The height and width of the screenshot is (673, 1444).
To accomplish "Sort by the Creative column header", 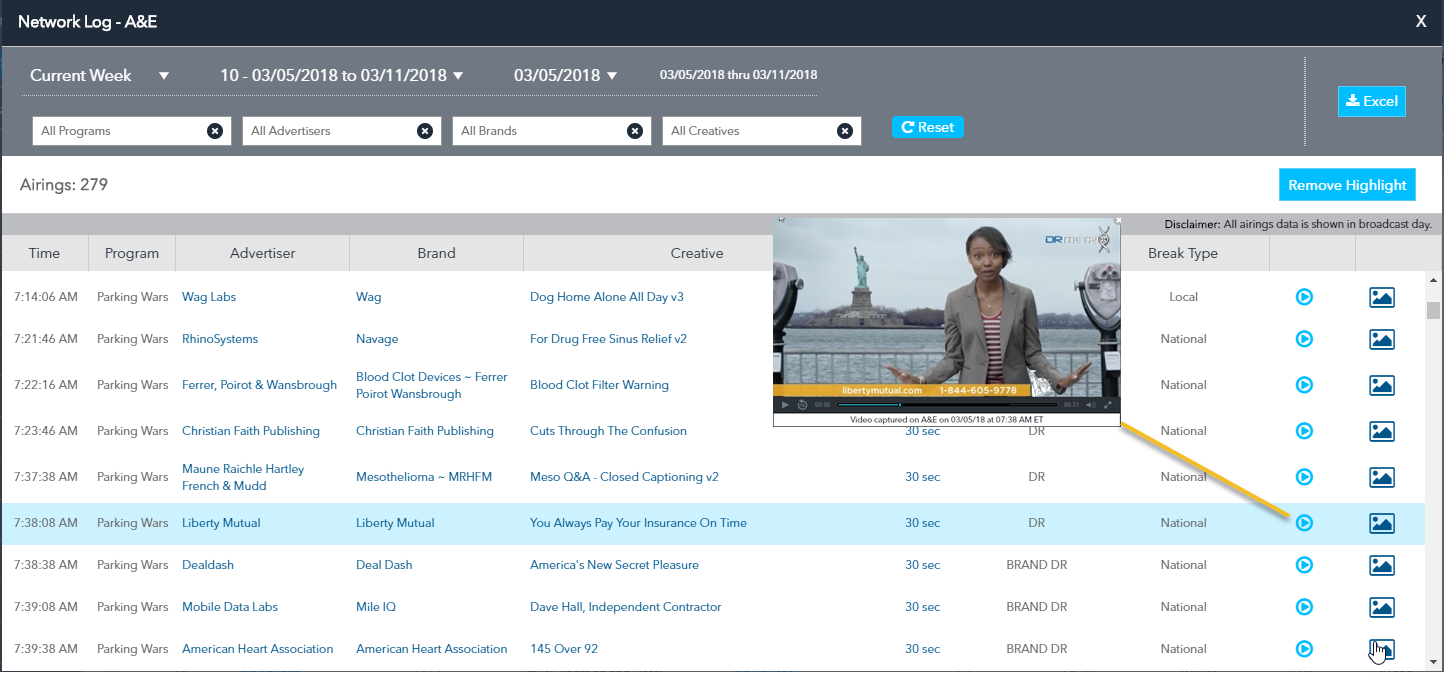I will [x=696, y=253].
